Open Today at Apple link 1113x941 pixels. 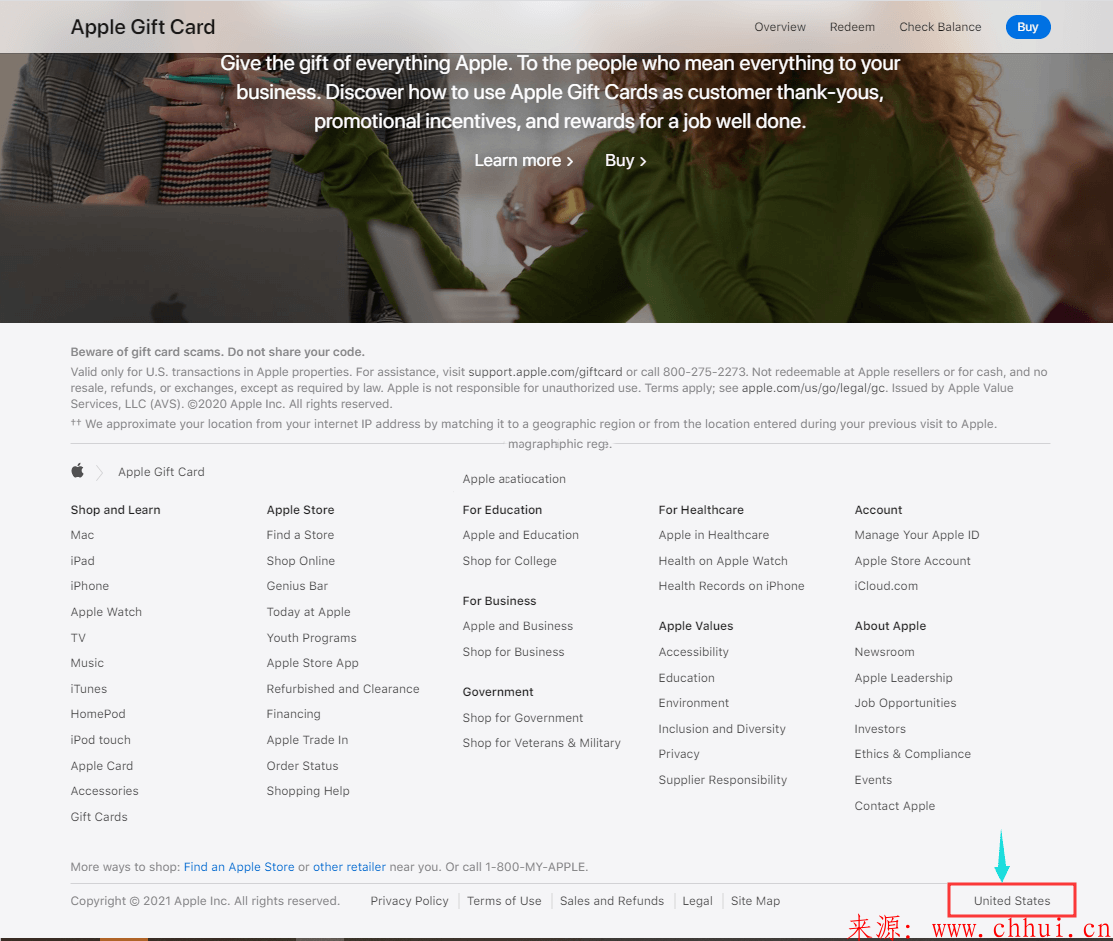(308, 612)
